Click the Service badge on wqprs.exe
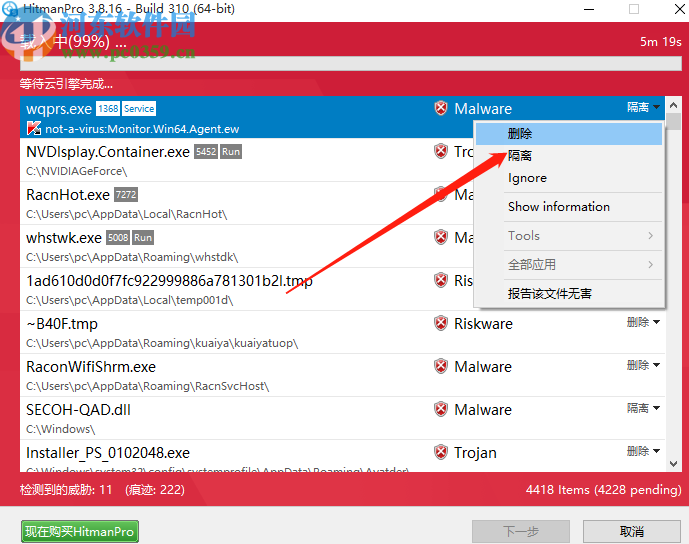Viewport: 689px width, 544px height. point(139,109)
